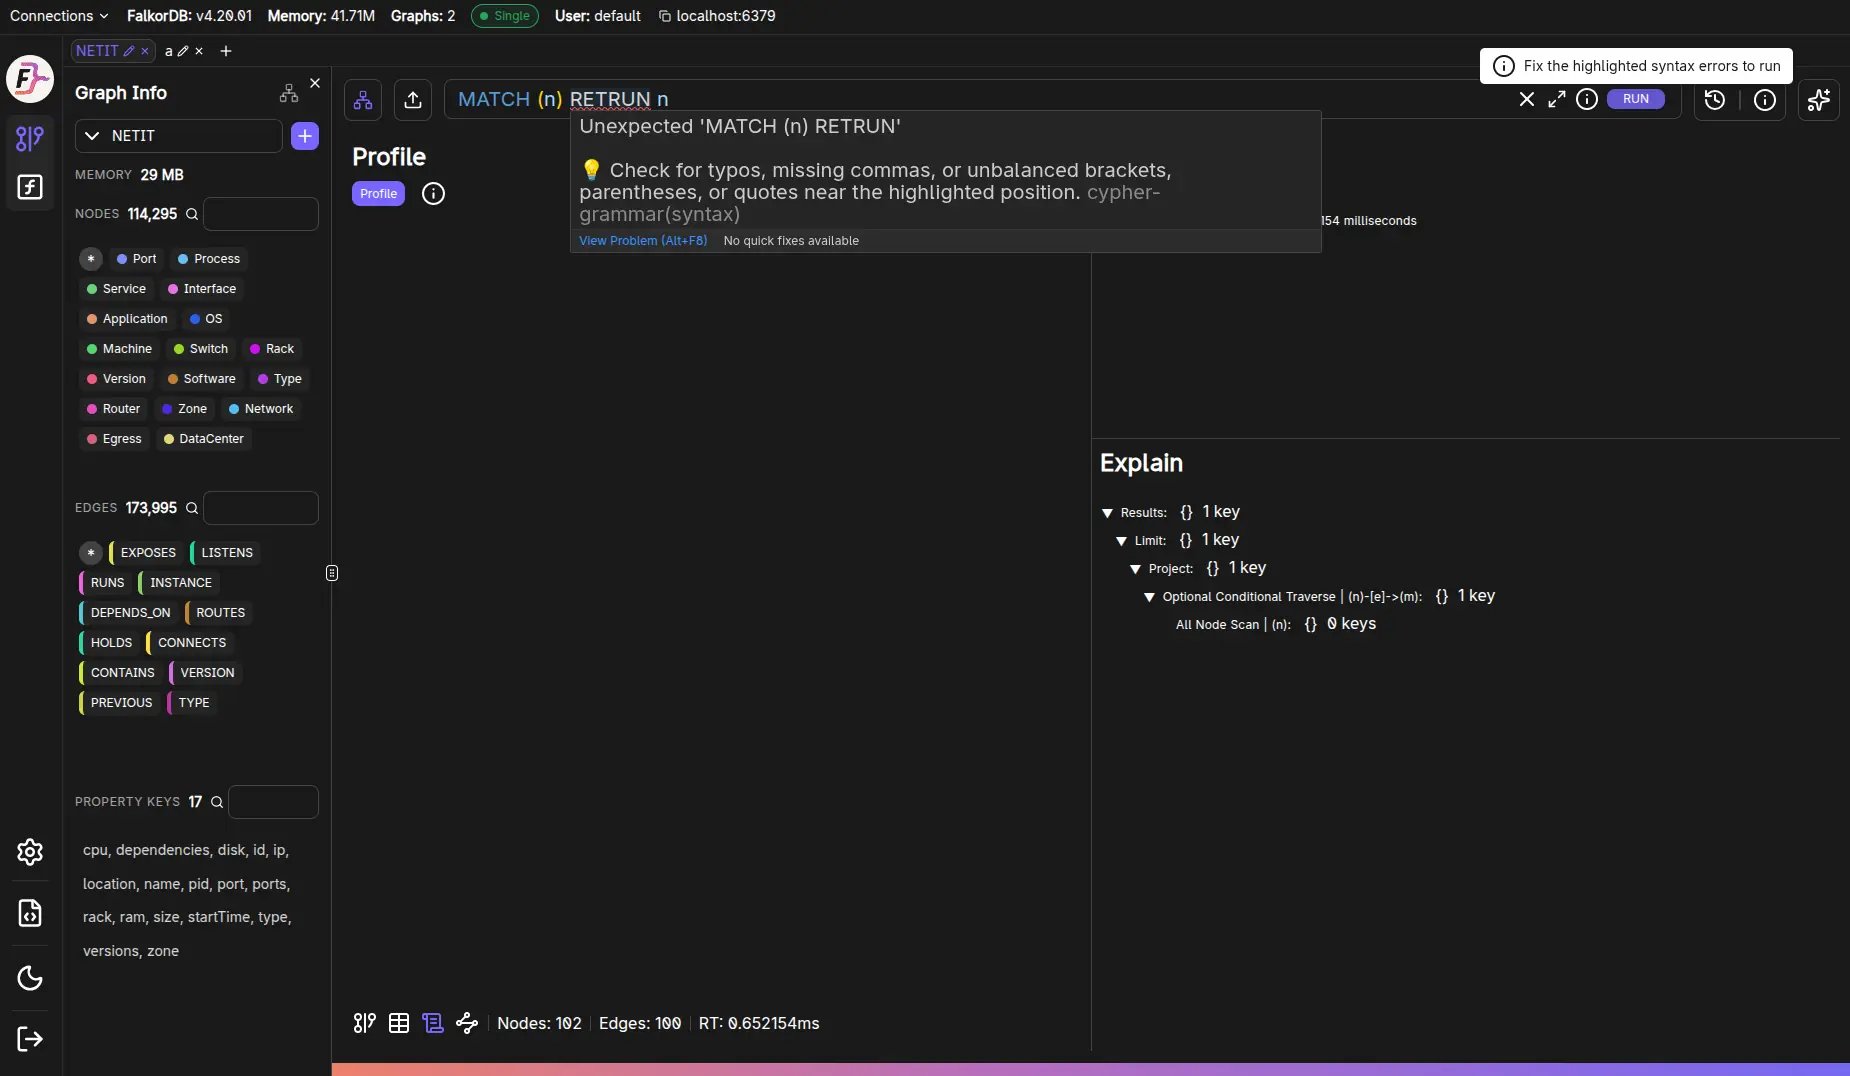Search edges magnifier icon
Viewport: 1850px width, 1076px height.
(x=192, y=508)
